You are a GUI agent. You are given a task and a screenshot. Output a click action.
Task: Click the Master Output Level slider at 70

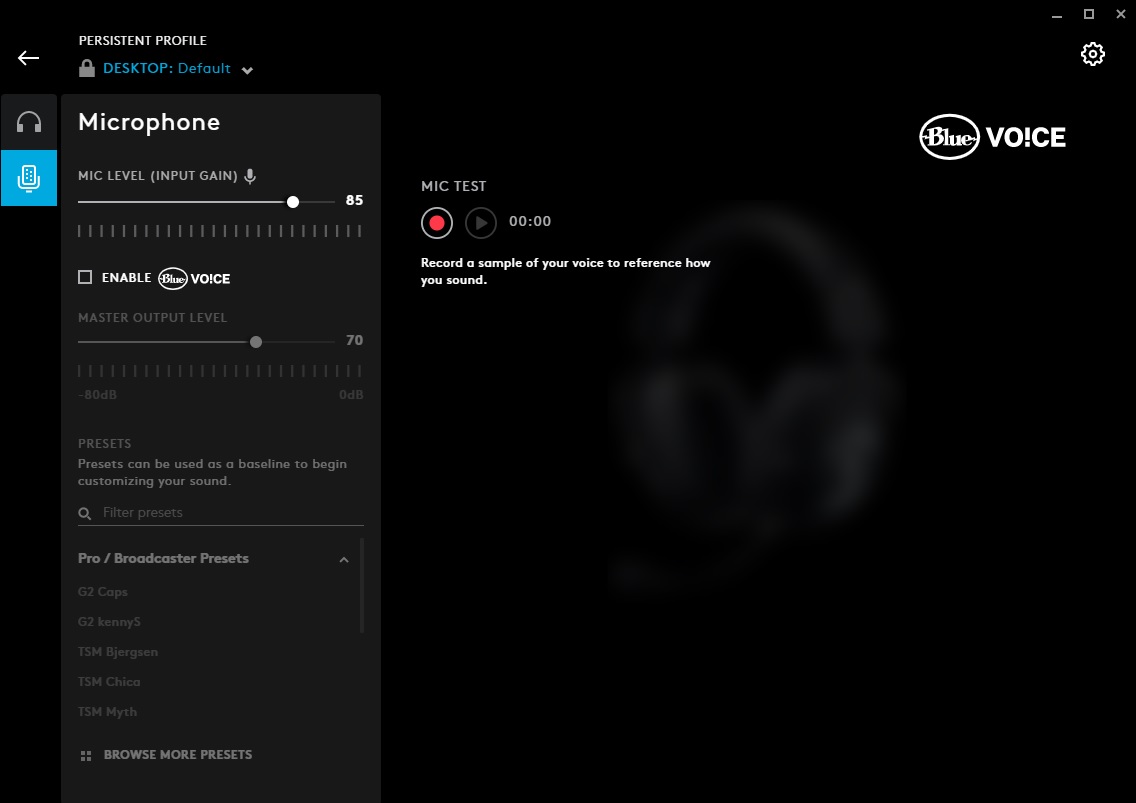click(x=256, y=342)
